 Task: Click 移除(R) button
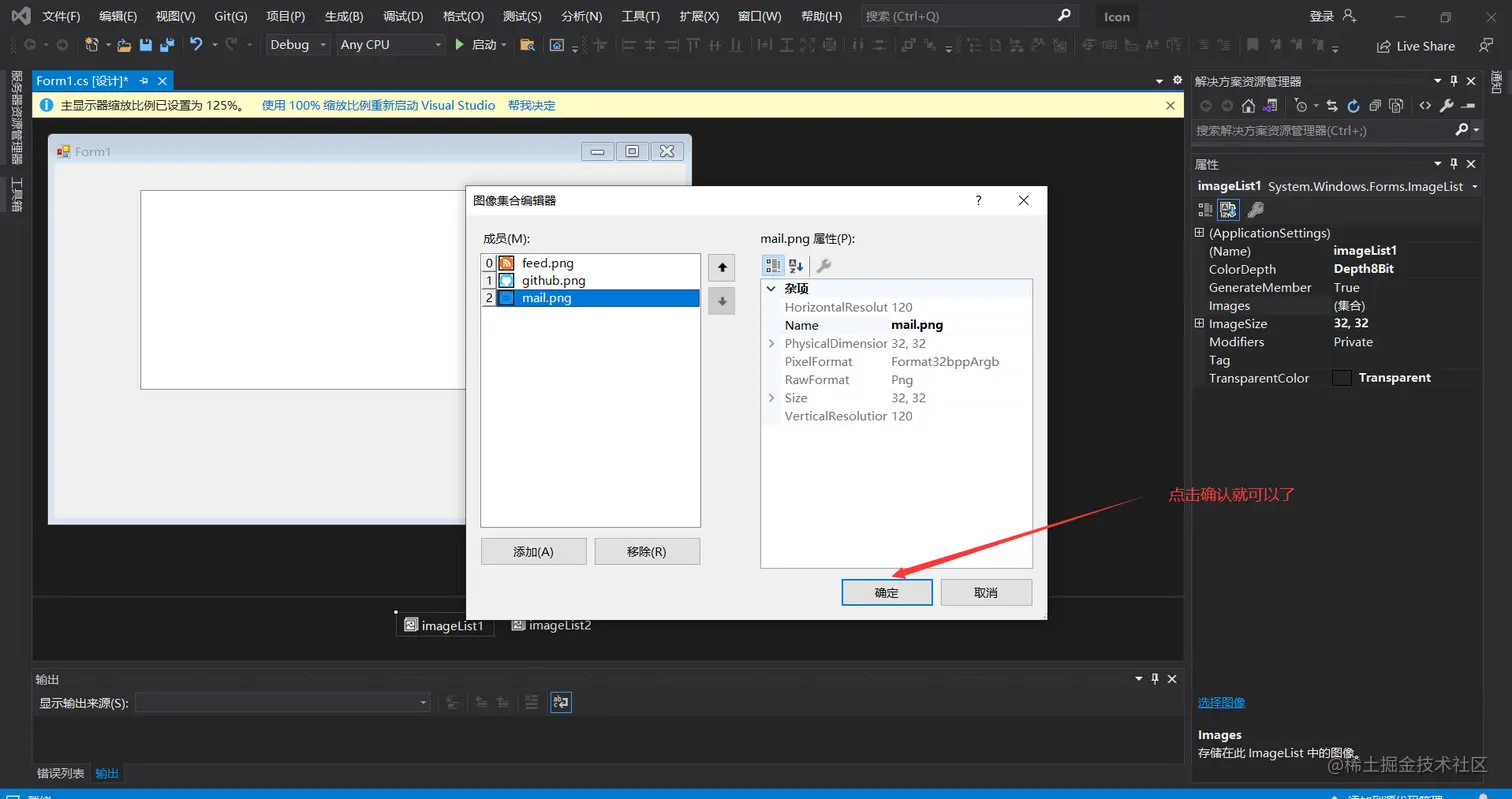(x=647, y=552)
